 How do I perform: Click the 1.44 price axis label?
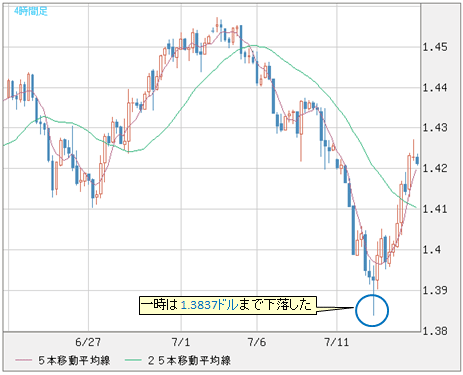click(435, 88)
